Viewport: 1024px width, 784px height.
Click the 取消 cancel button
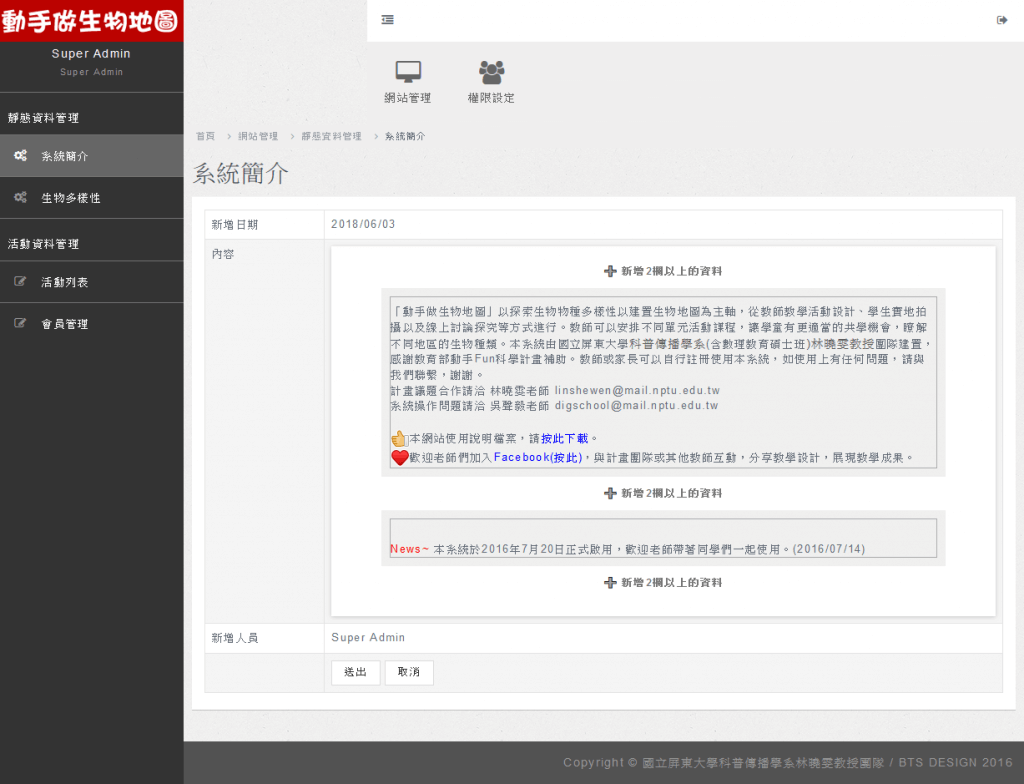pyautogui.click(x=409, y=672)
